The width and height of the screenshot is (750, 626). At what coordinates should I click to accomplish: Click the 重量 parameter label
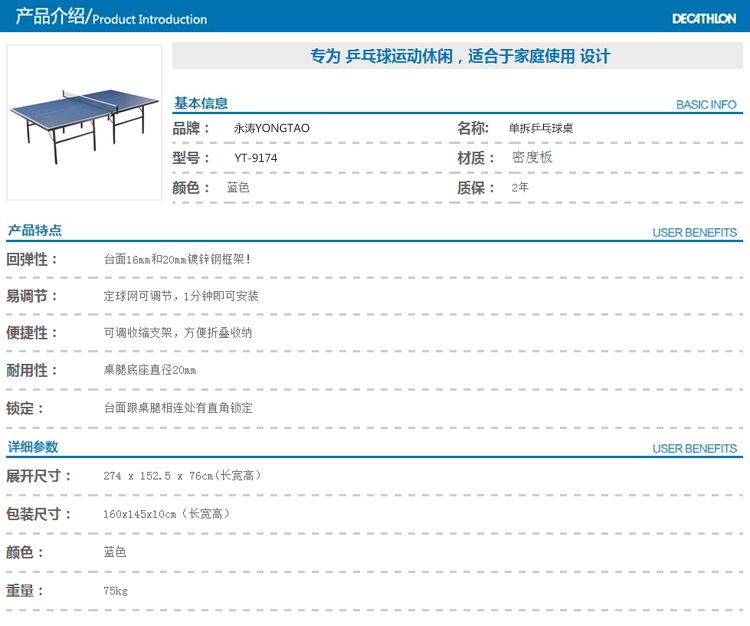tap(24, 591)
